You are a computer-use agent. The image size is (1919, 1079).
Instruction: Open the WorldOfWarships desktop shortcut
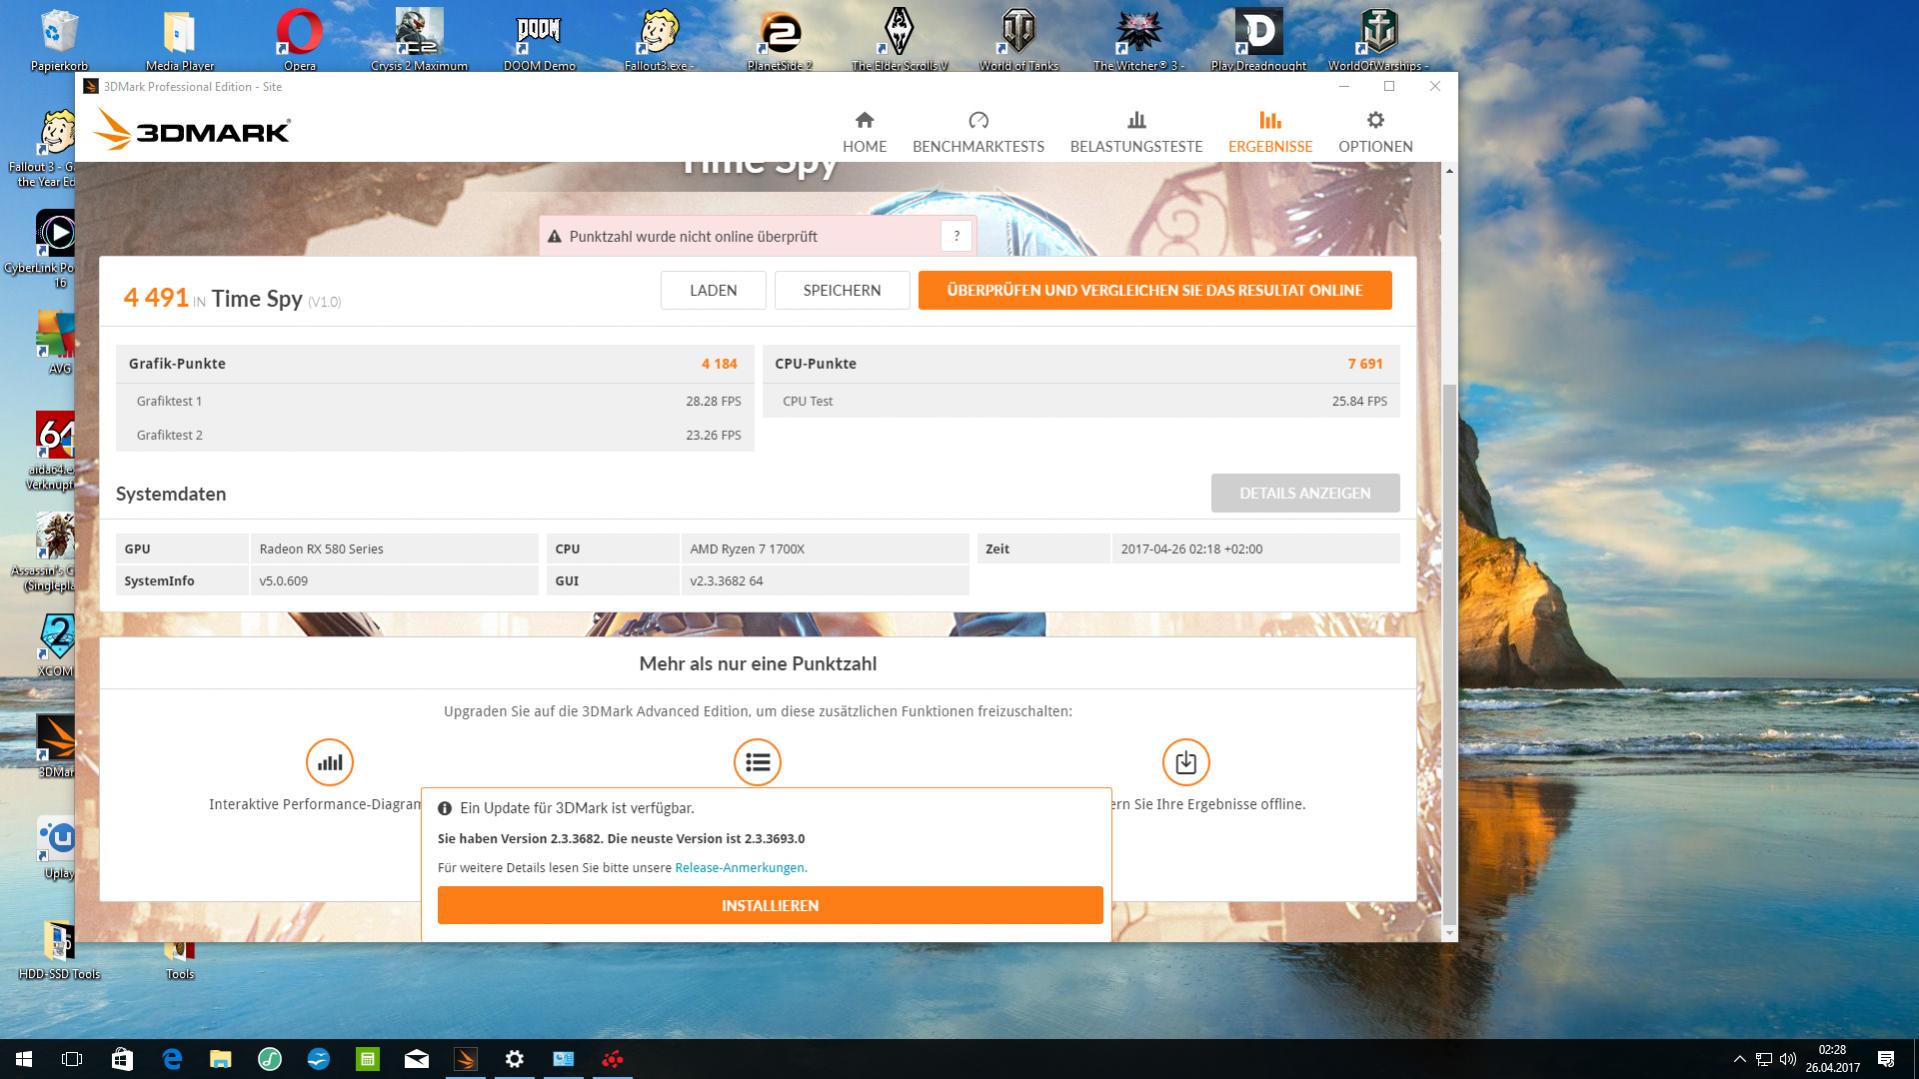pyautogui.click(x=1378, y=38)
